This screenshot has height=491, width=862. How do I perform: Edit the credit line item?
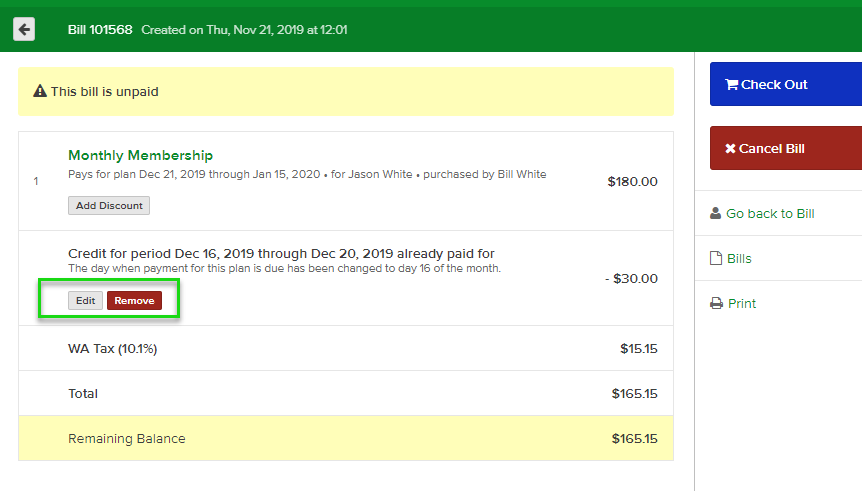(85, 300)
